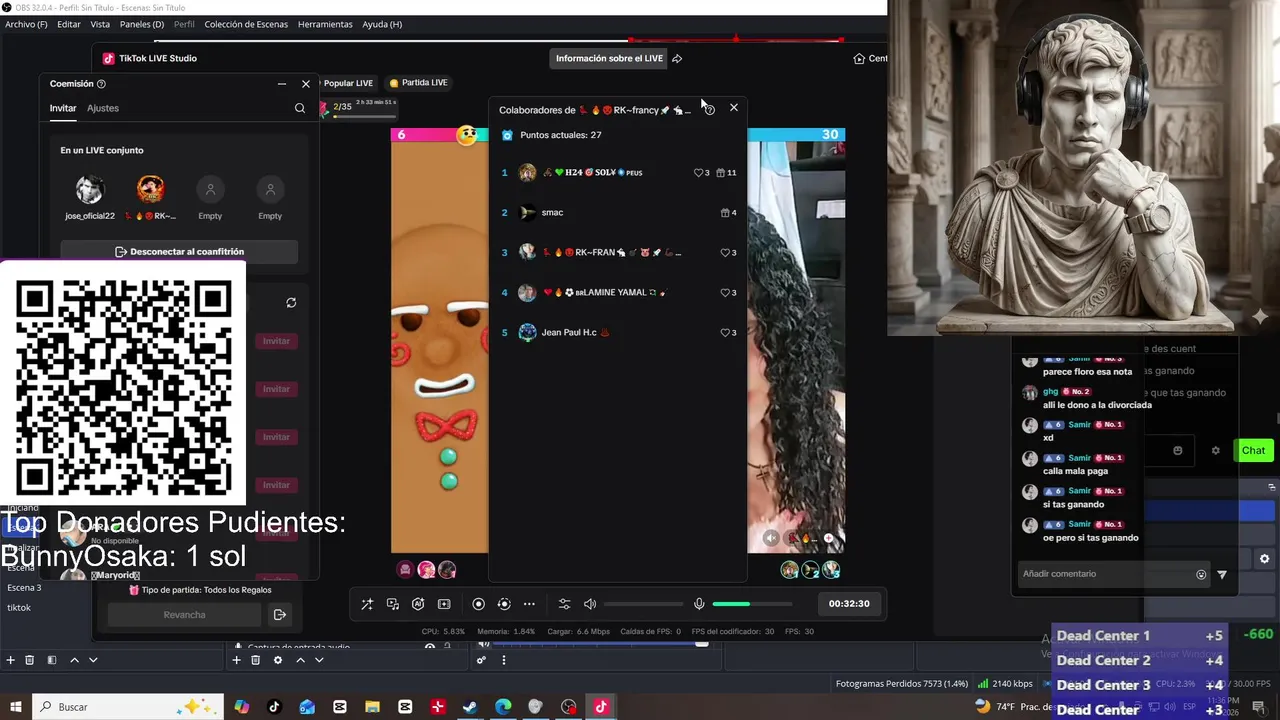Adjust the green microphone level slider

point(752,604)
